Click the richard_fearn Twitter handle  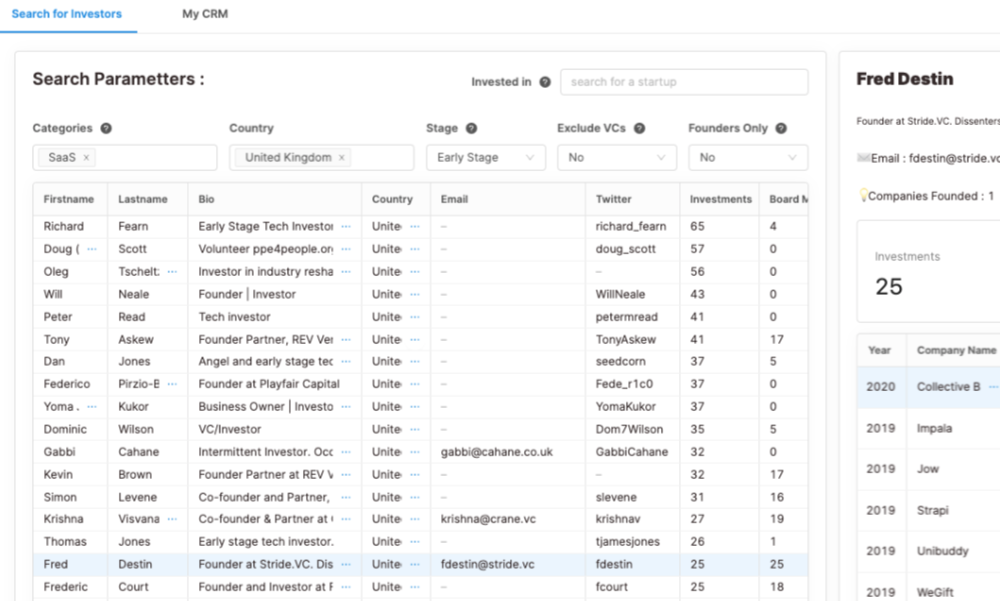631,226
